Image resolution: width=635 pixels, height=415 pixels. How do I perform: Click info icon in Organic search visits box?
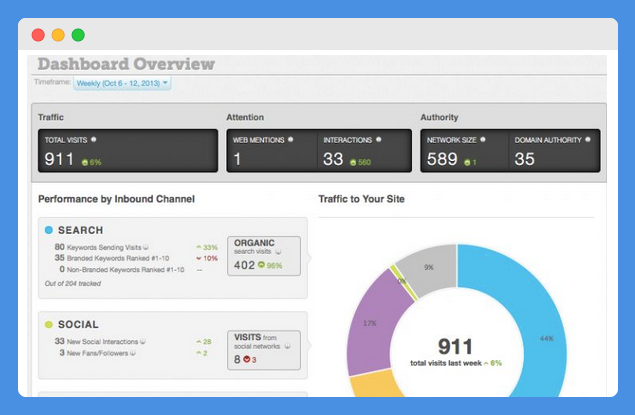(278, 252)
